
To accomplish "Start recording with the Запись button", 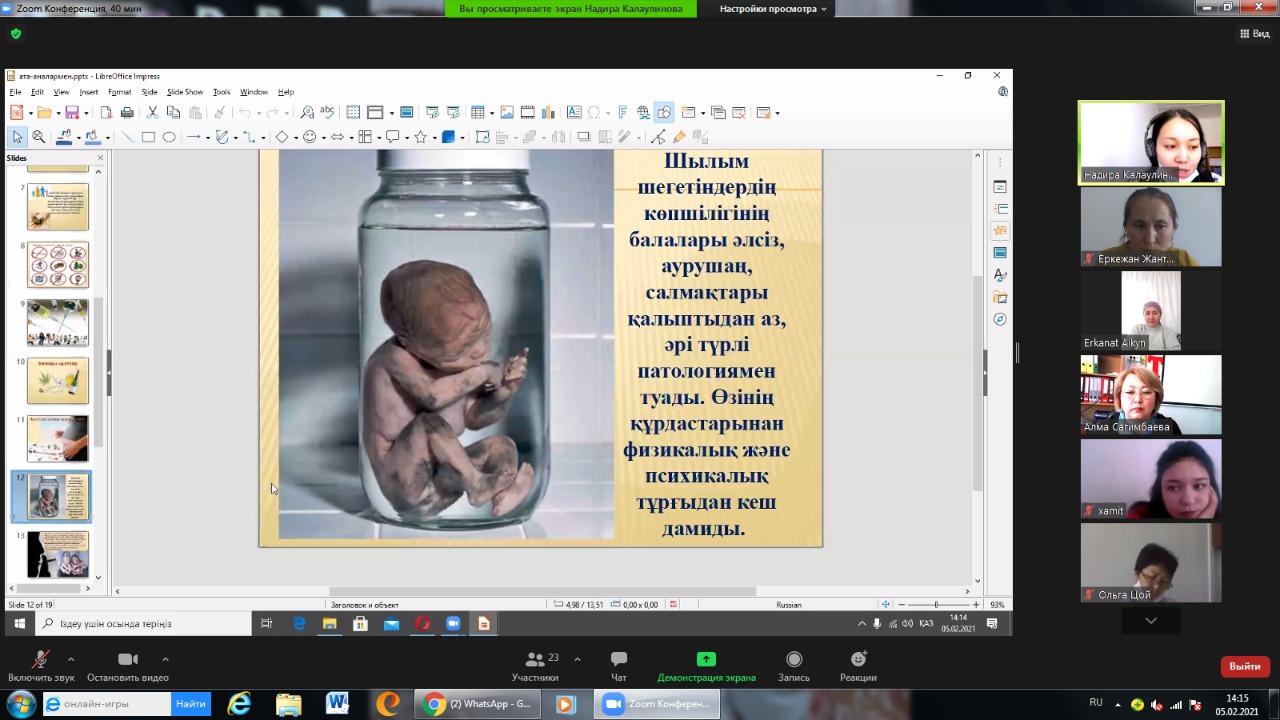I will (794, 666).
